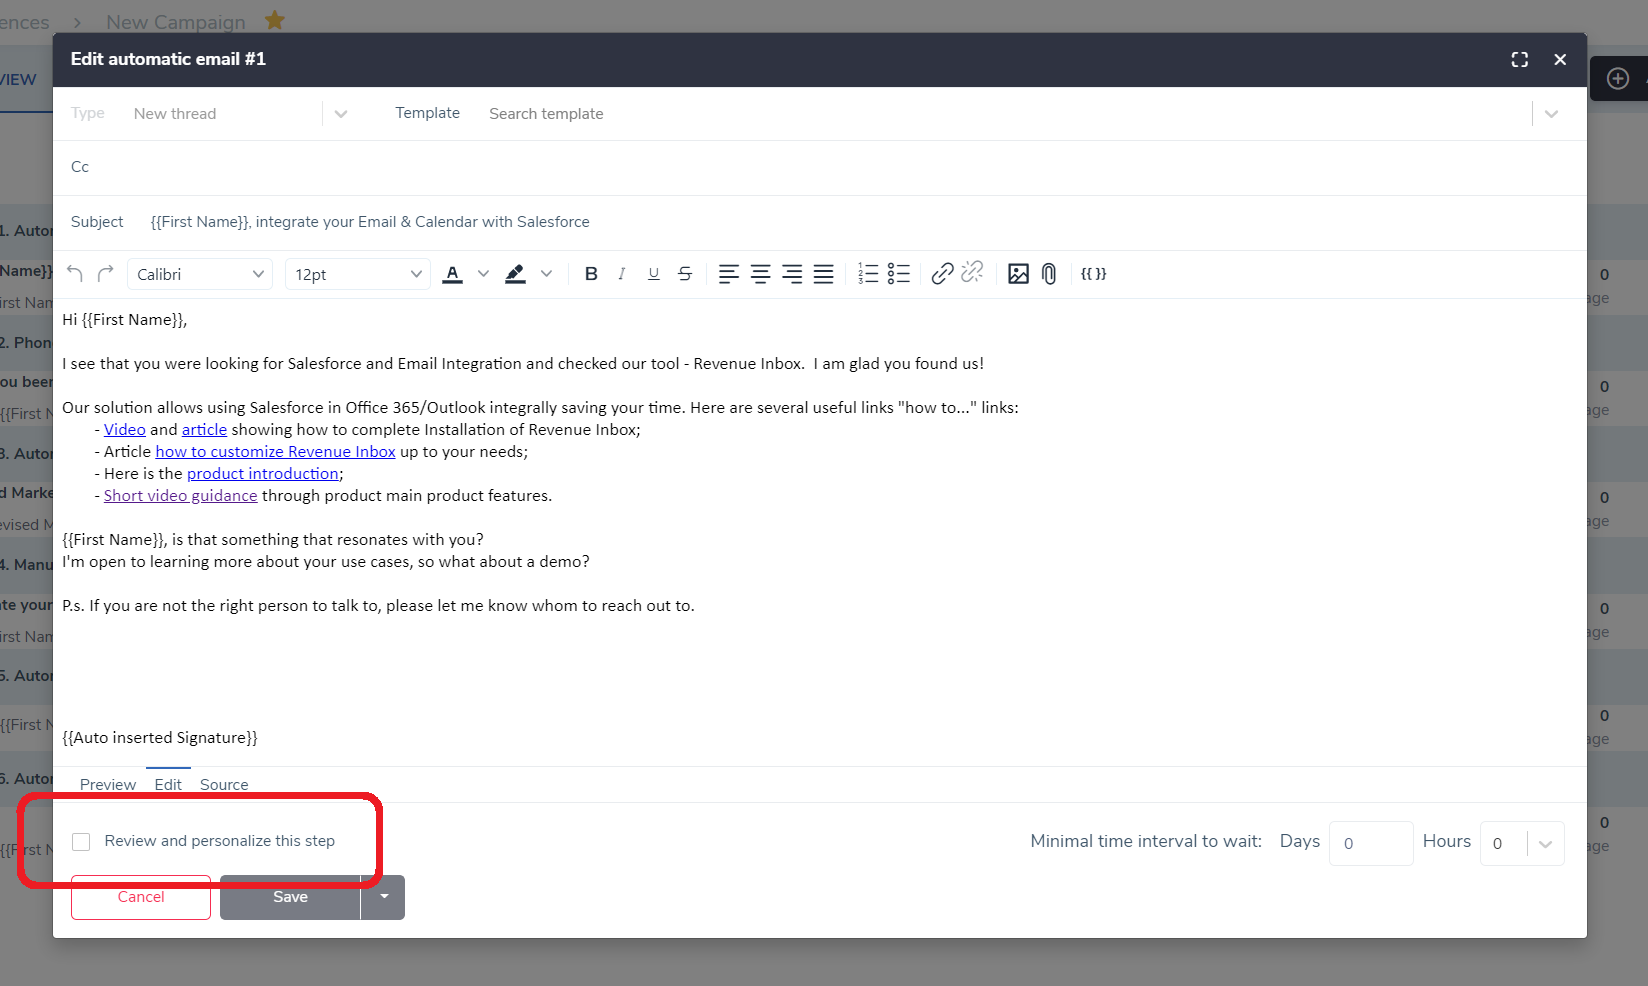The image size is (1648, 986).
Task: Click the Cancel button
Action: tap(141, 897)
